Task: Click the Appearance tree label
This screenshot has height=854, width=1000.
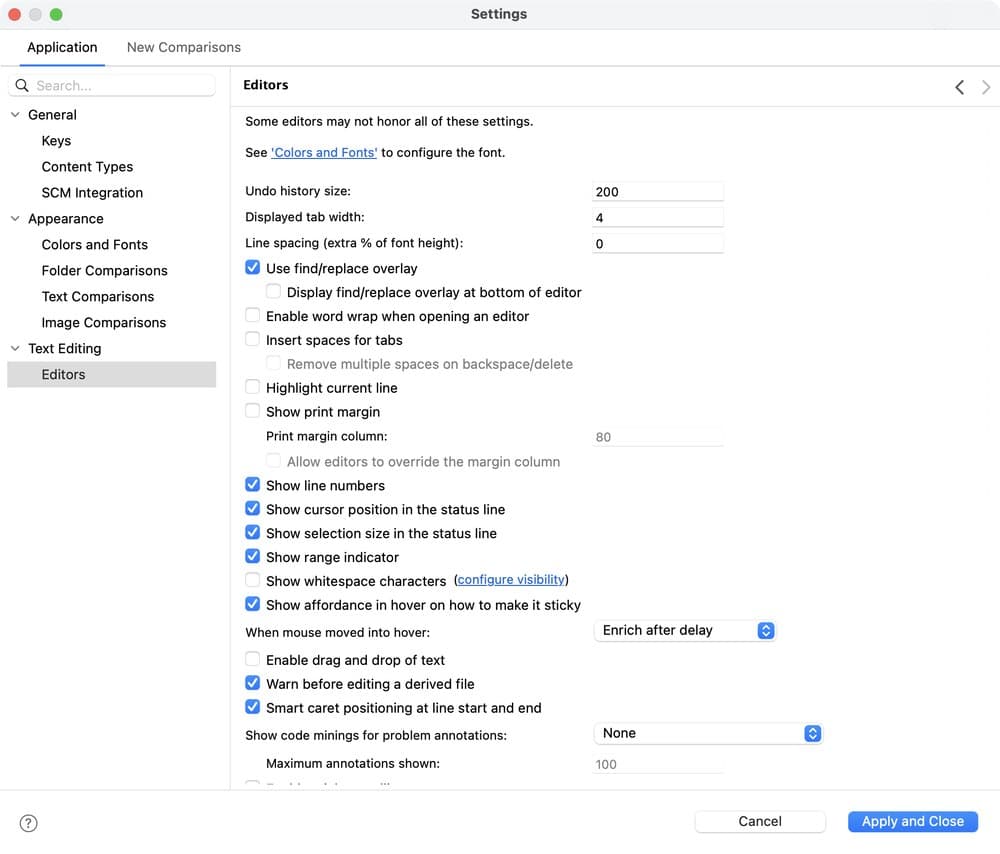Action: [66, 219]
